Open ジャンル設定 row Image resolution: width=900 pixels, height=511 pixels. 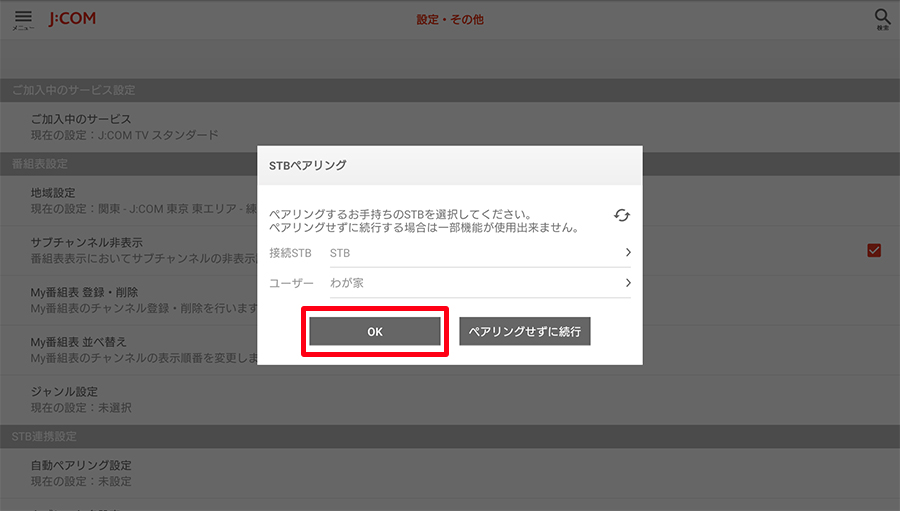pos(450,400)
